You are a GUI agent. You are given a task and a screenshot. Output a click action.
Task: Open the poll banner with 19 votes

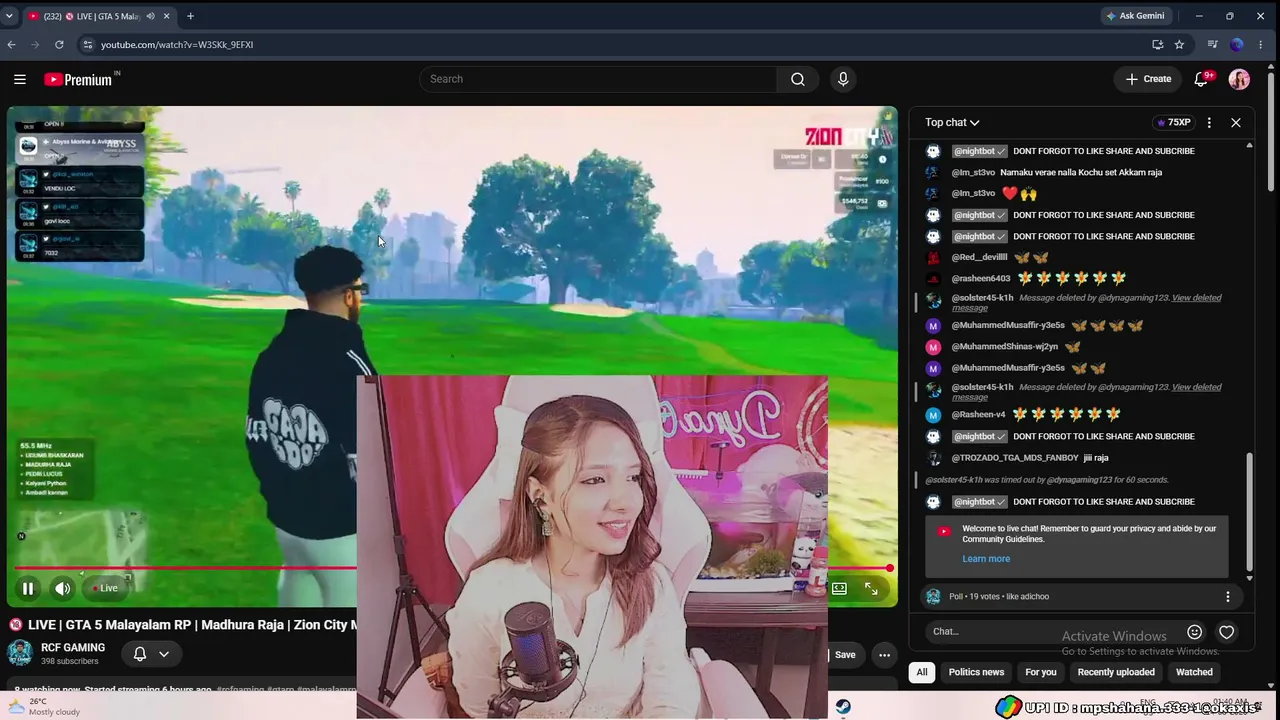coord(1080,596)
